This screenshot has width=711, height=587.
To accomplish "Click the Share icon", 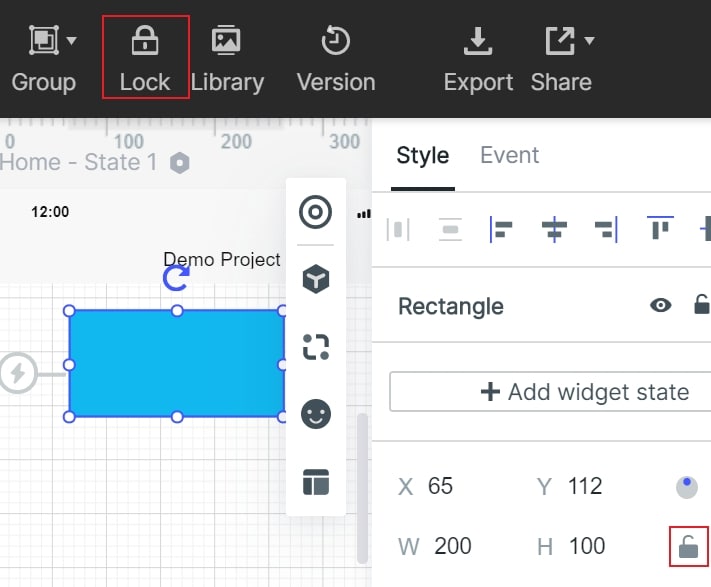I will point(560,41).
